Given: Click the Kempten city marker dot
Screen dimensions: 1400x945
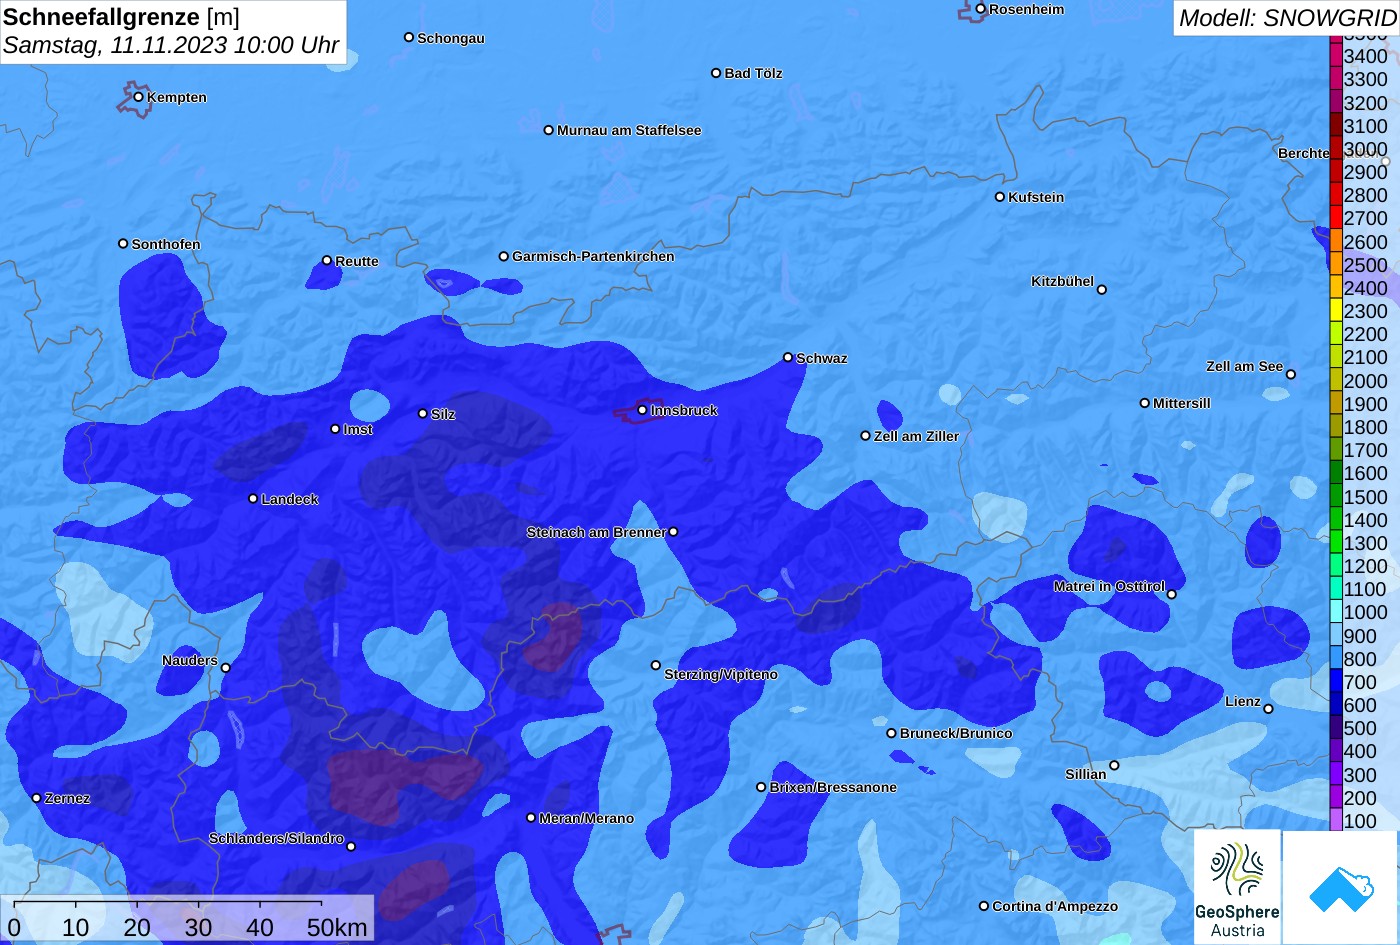Looking at the screenshot, I should (x=139, y=97).
